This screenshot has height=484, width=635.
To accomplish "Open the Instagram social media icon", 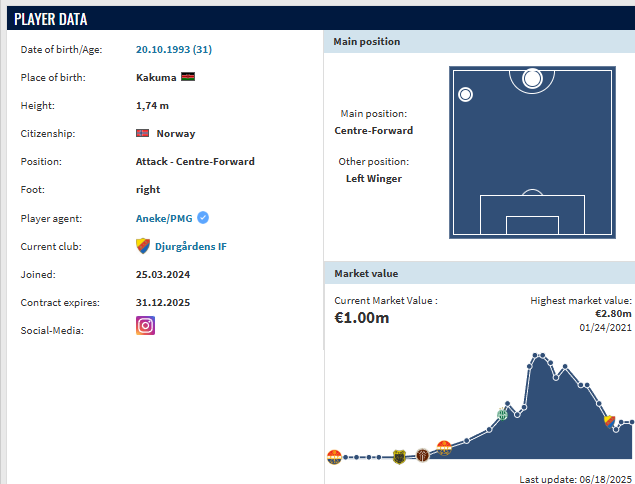I will [x=145, y=326].
